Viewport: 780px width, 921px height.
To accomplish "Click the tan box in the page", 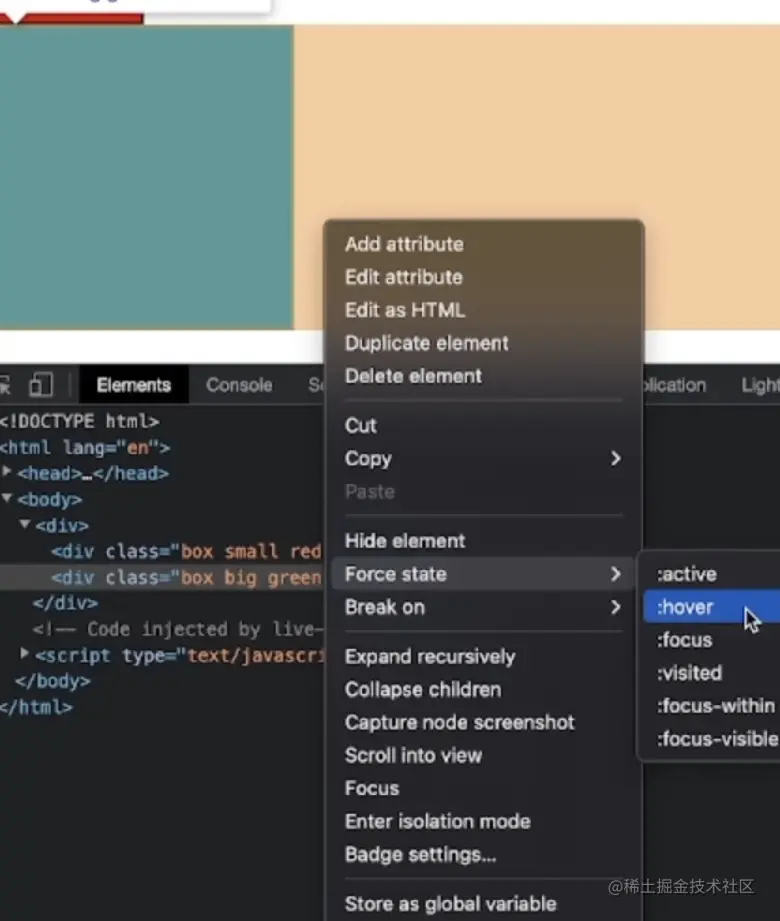I will pyautogui.click(x=536, y=123).
